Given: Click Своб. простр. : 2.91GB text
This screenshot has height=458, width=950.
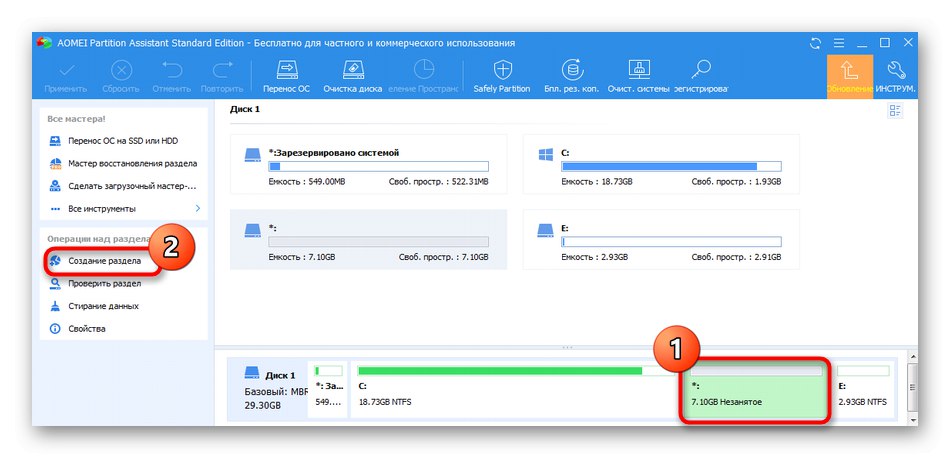Looking at the screenshot, I should (x=736, y=257).
